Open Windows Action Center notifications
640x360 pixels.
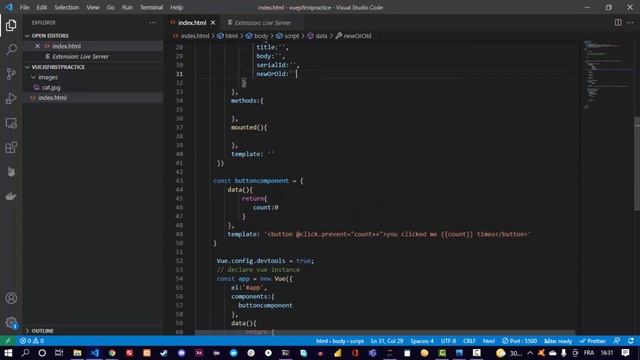[625, 353]
